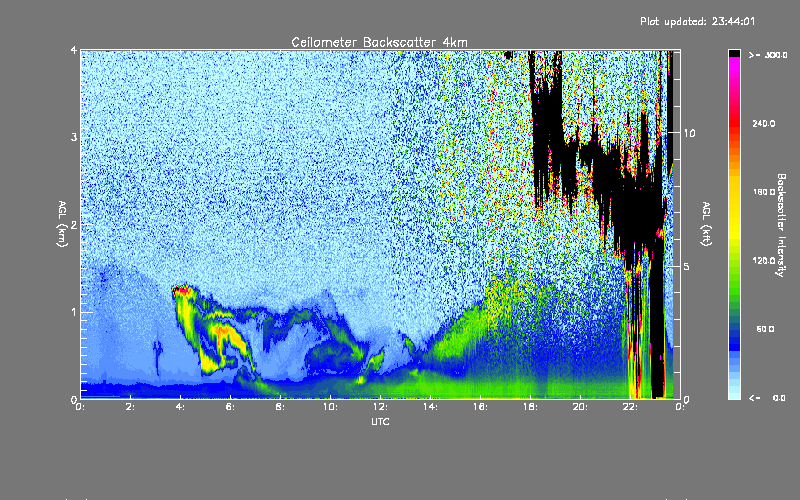
Task: Click the magenta band of the colorbar
Action: point(734,64)
